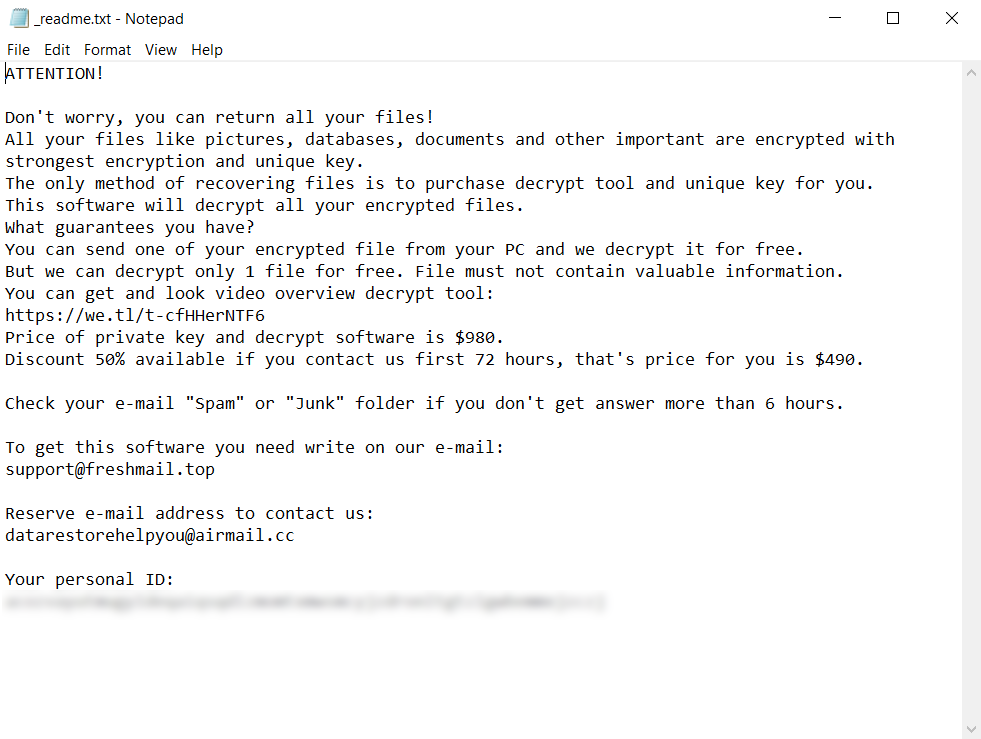Click the support@freshmail.top email address
Screen dimensions: 981x739
pyautogui.click(x=110, y=469)
